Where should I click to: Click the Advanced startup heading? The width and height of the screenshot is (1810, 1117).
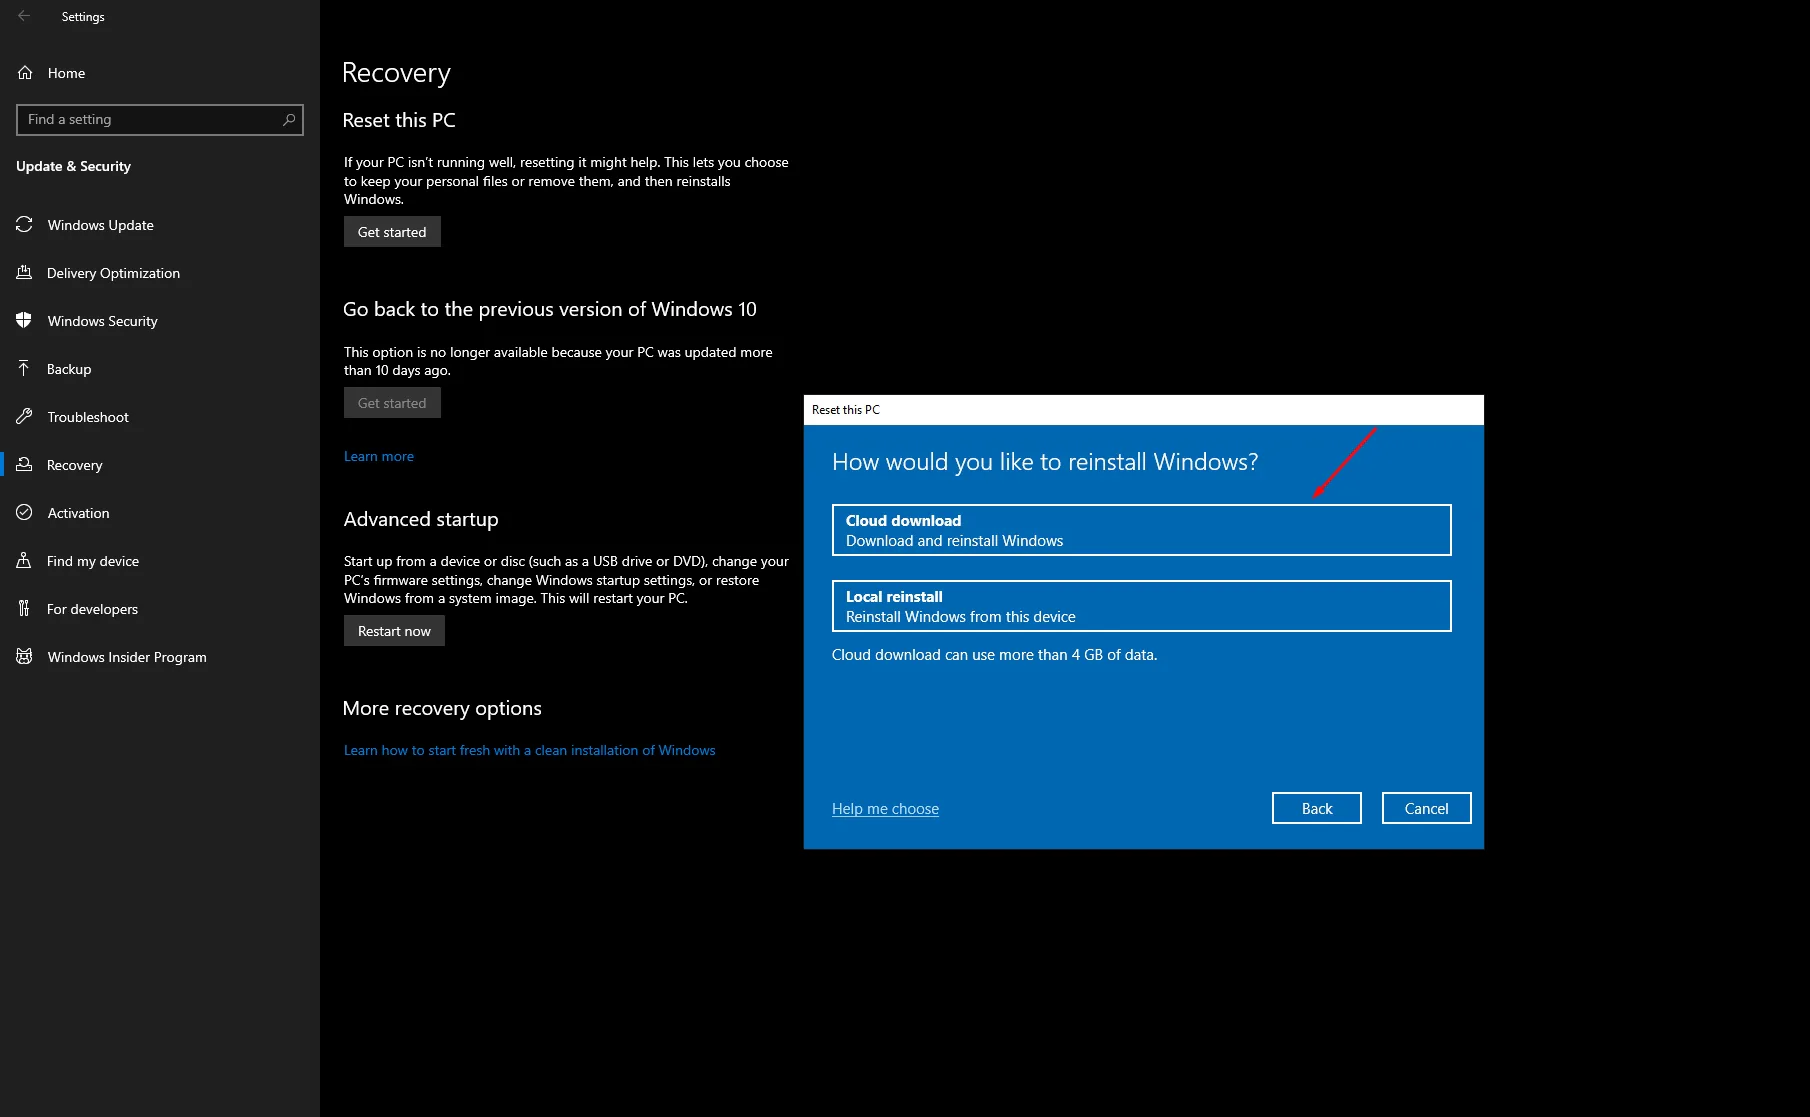point(421,519)
